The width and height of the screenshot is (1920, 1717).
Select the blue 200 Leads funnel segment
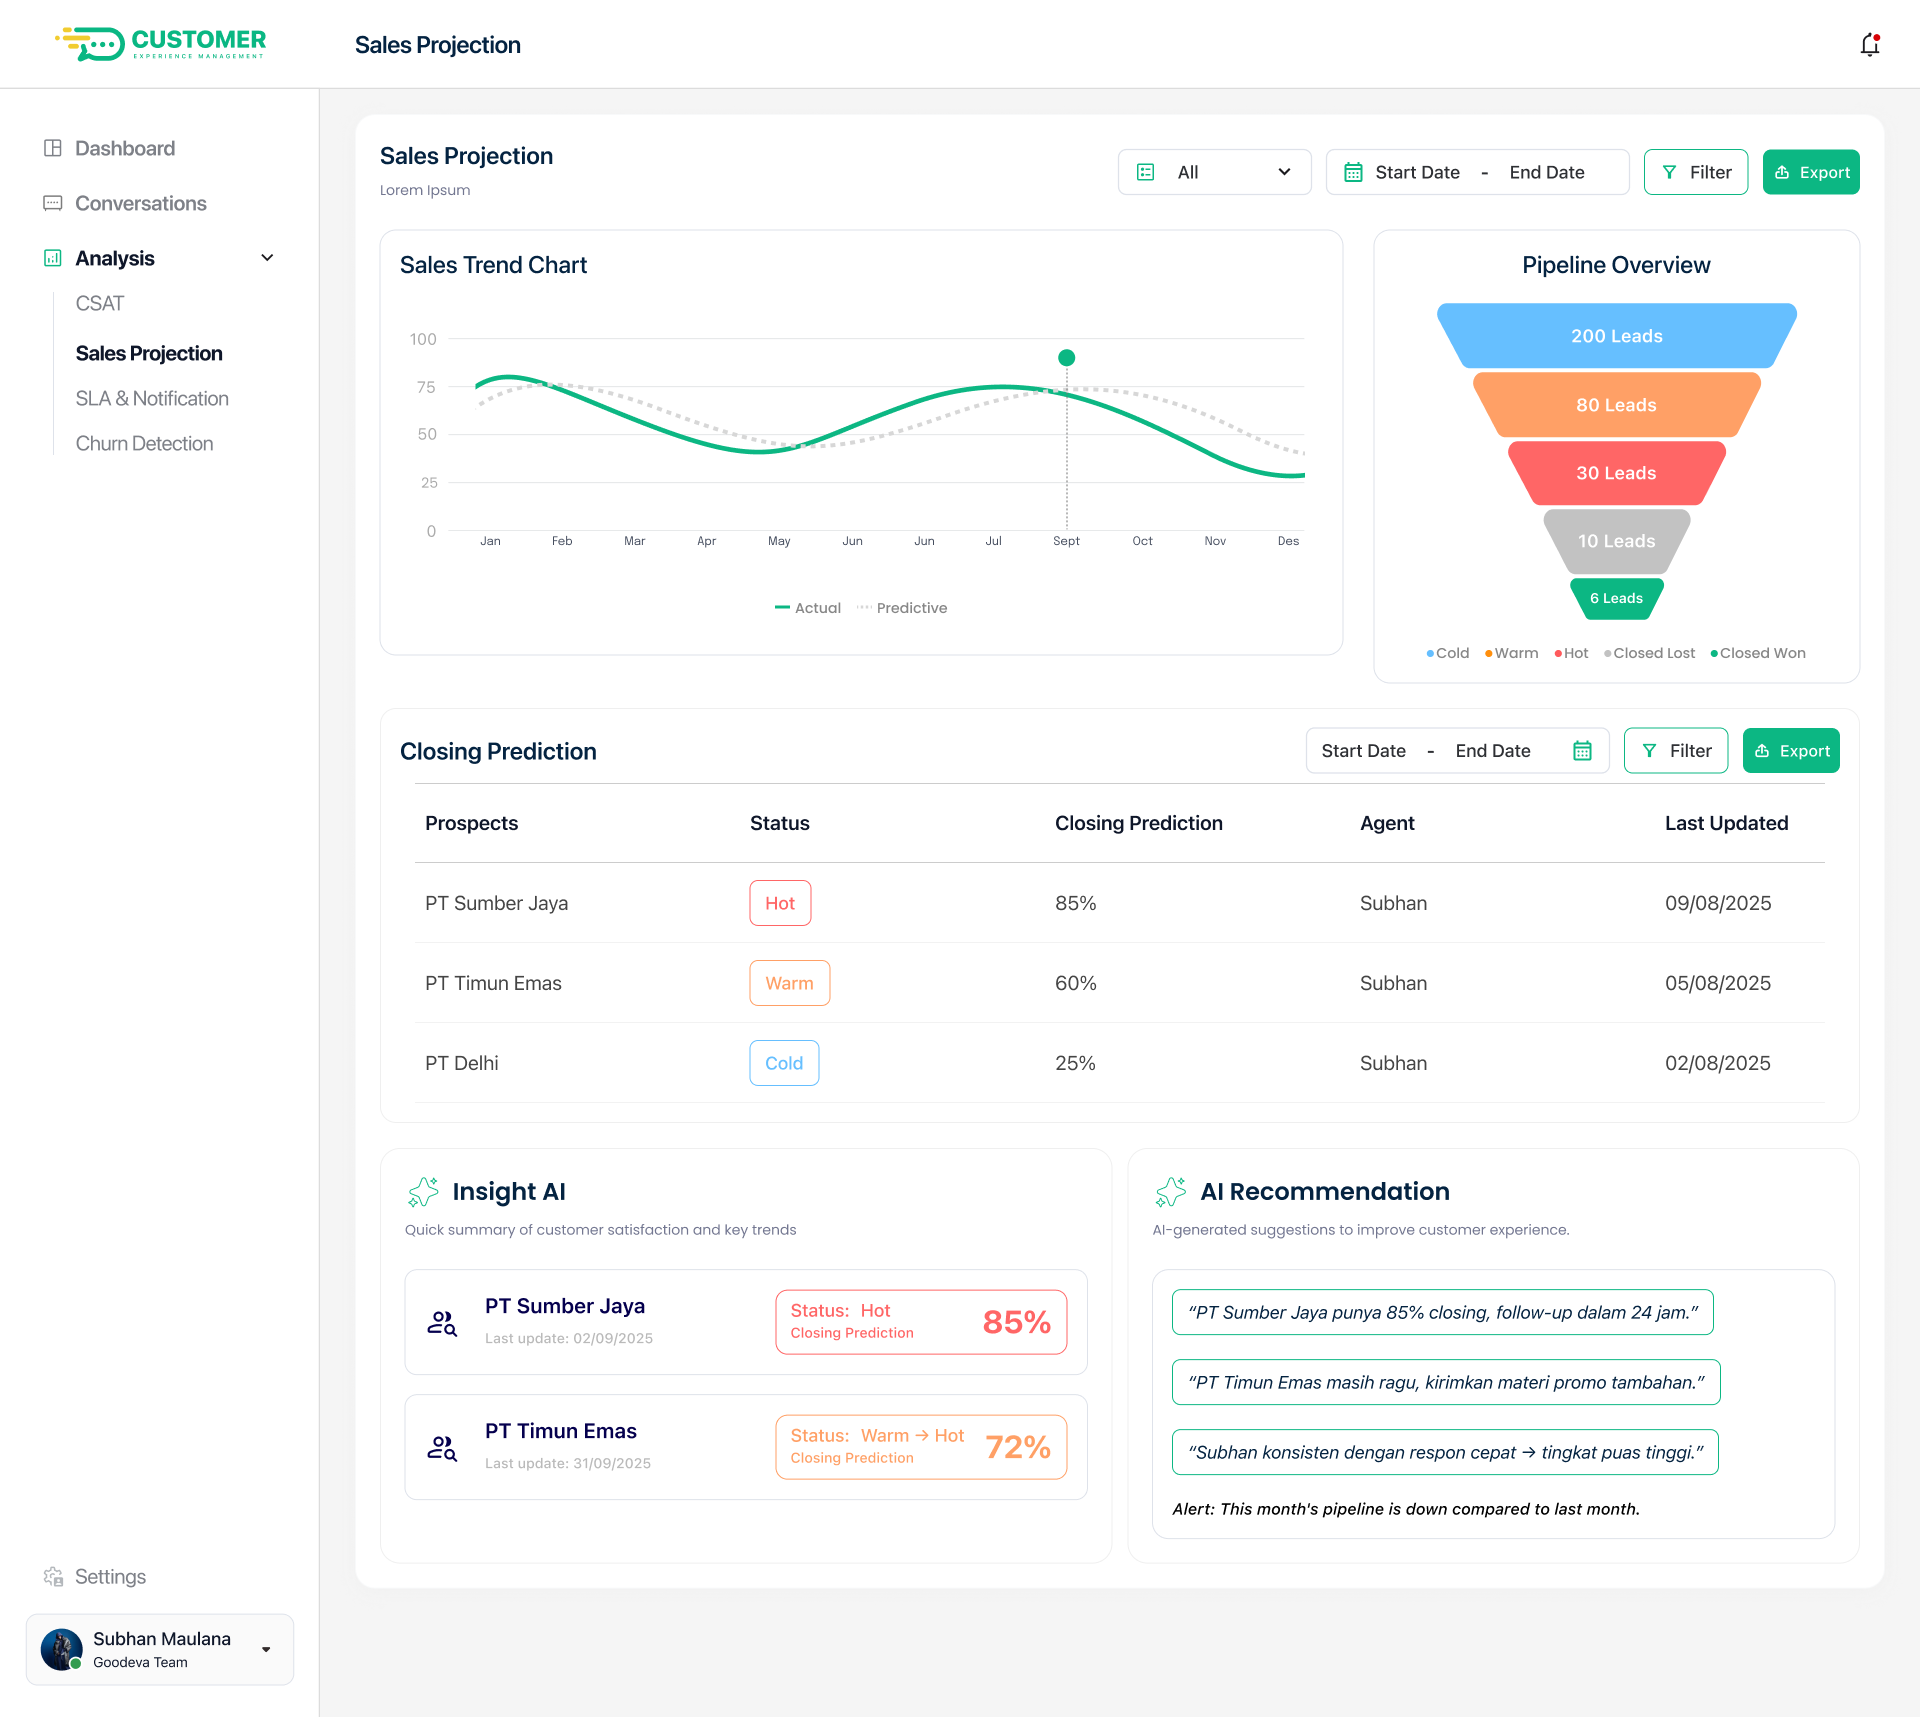[1616, 336]
